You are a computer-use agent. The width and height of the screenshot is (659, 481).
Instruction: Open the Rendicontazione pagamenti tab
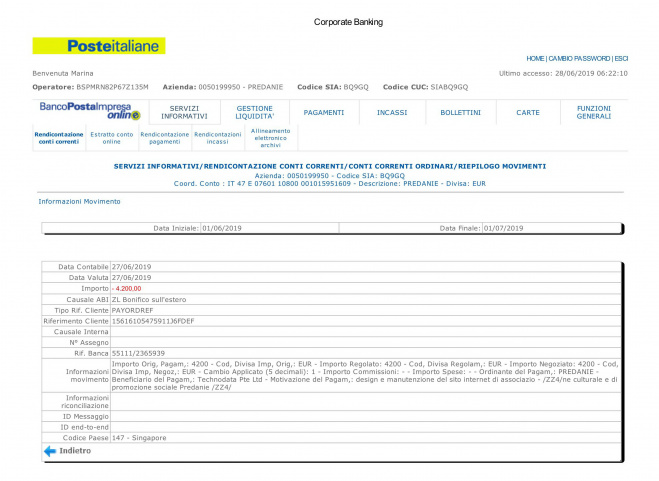(x=164, y=138)
